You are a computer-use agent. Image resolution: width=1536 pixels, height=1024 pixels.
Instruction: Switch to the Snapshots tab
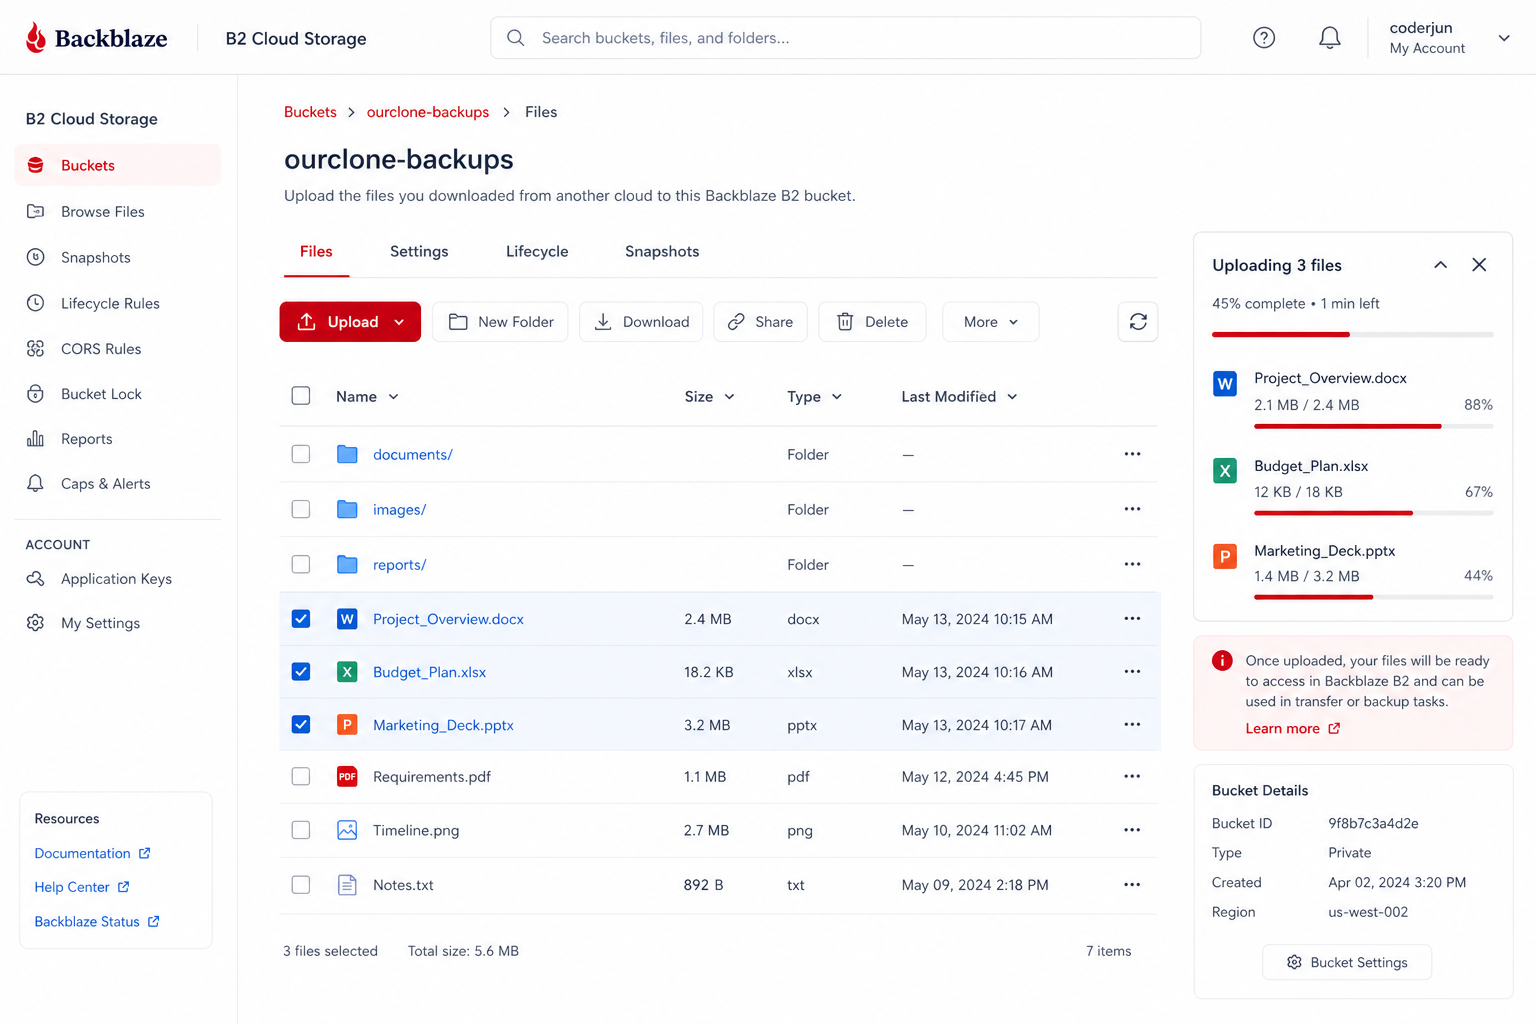tap(662, 252)
